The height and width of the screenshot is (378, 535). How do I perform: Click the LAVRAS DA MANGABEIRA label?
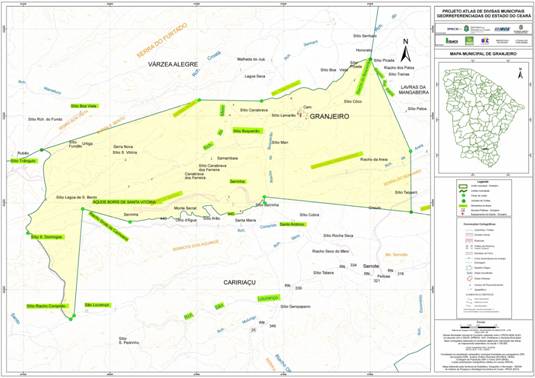coord(414,90)
